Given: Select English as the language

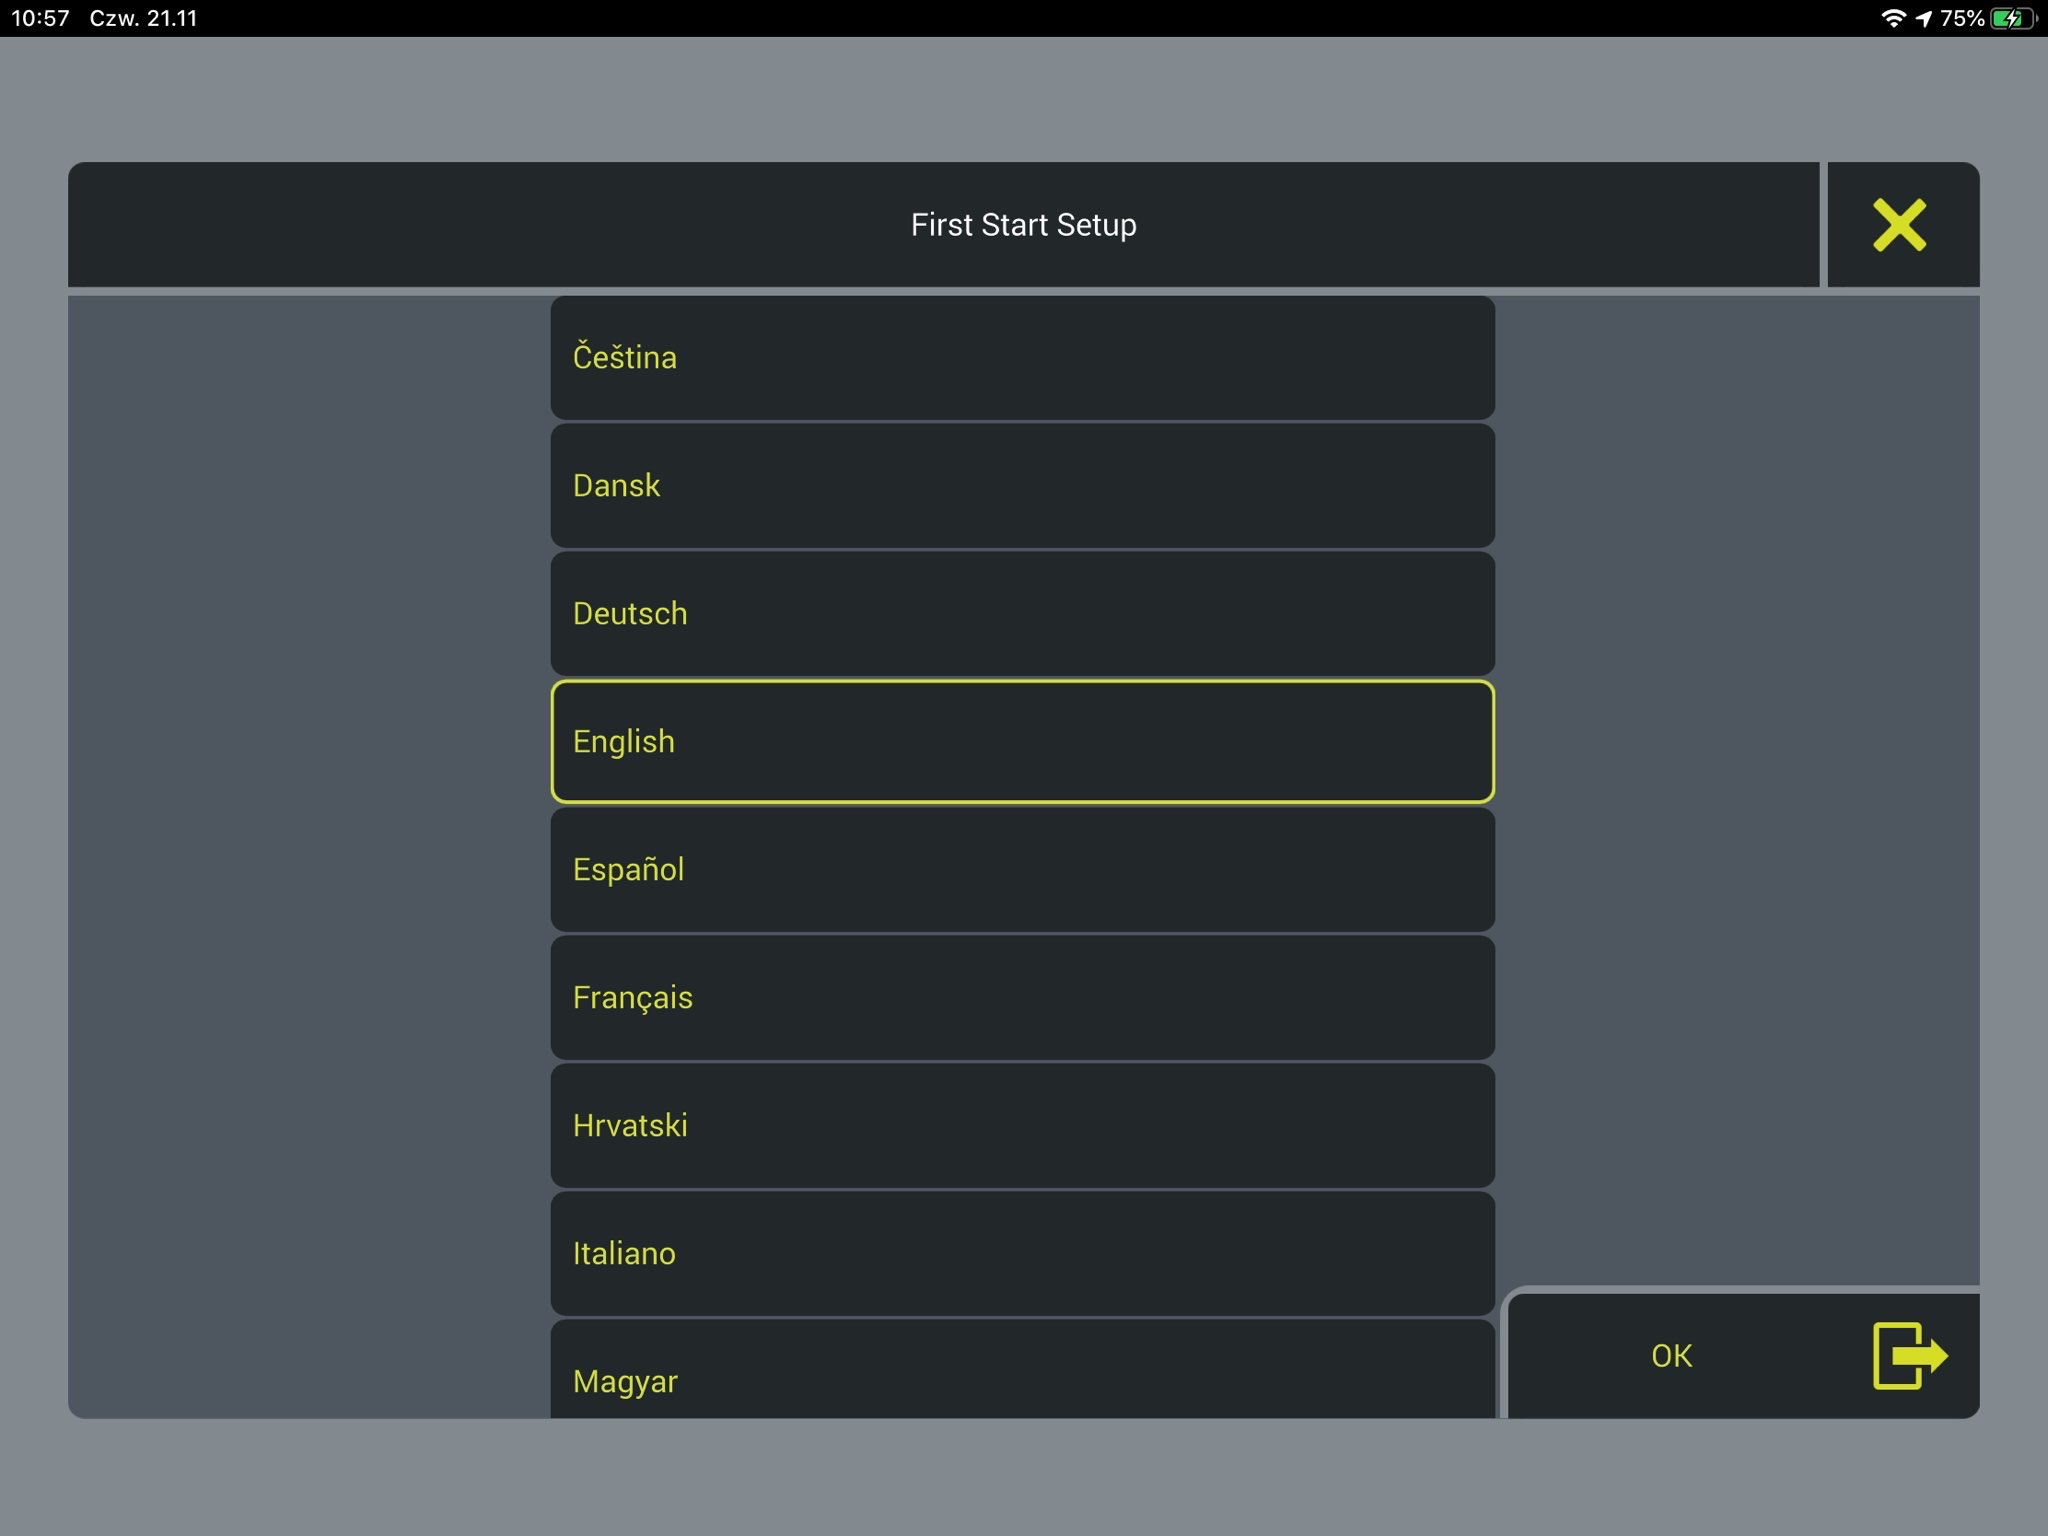Looking at the screenshot, I should click(x=1022, y=741).
